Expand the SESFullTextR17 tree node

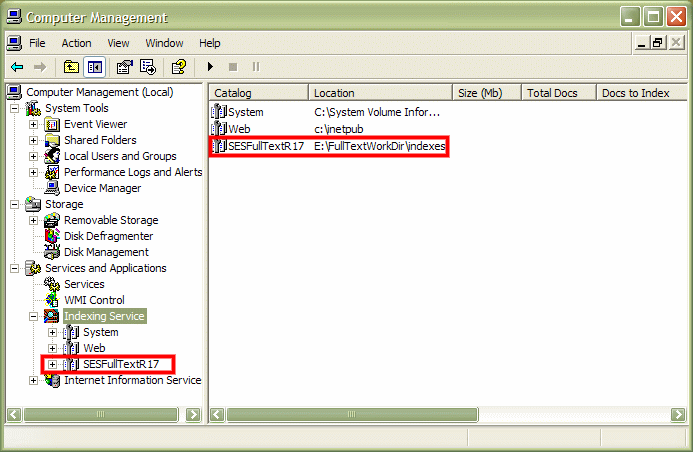(53, 365)
